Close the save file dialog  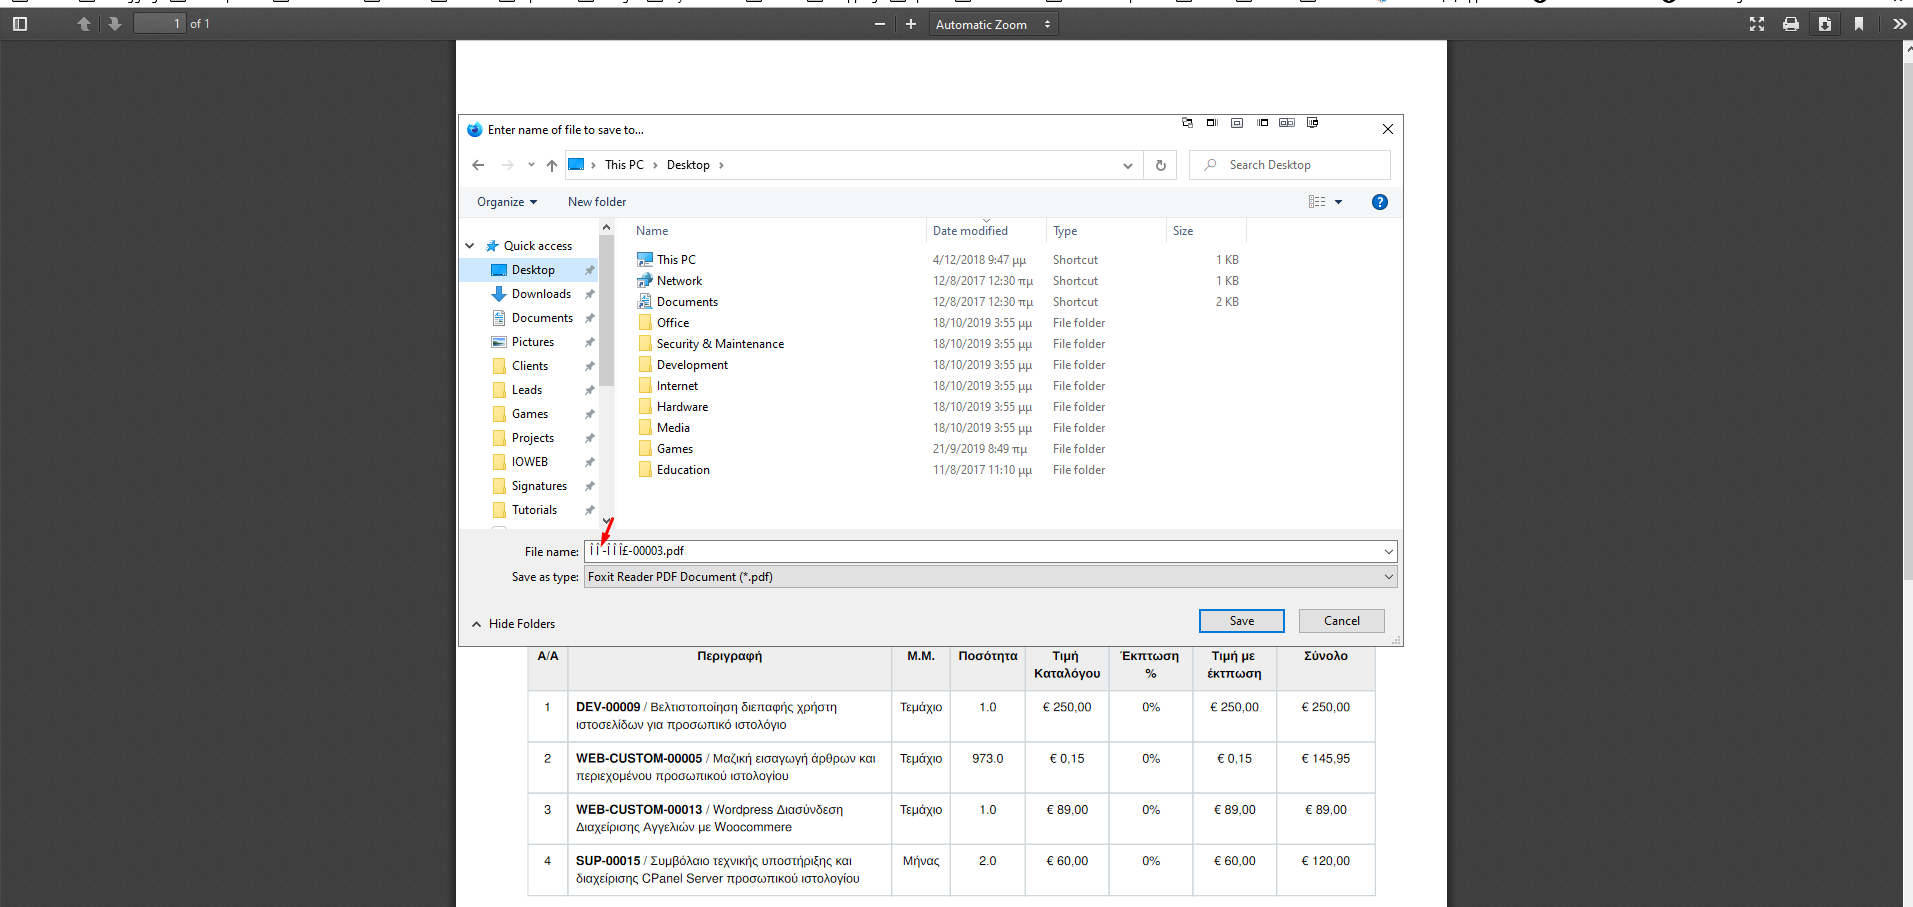point(1388,129)
